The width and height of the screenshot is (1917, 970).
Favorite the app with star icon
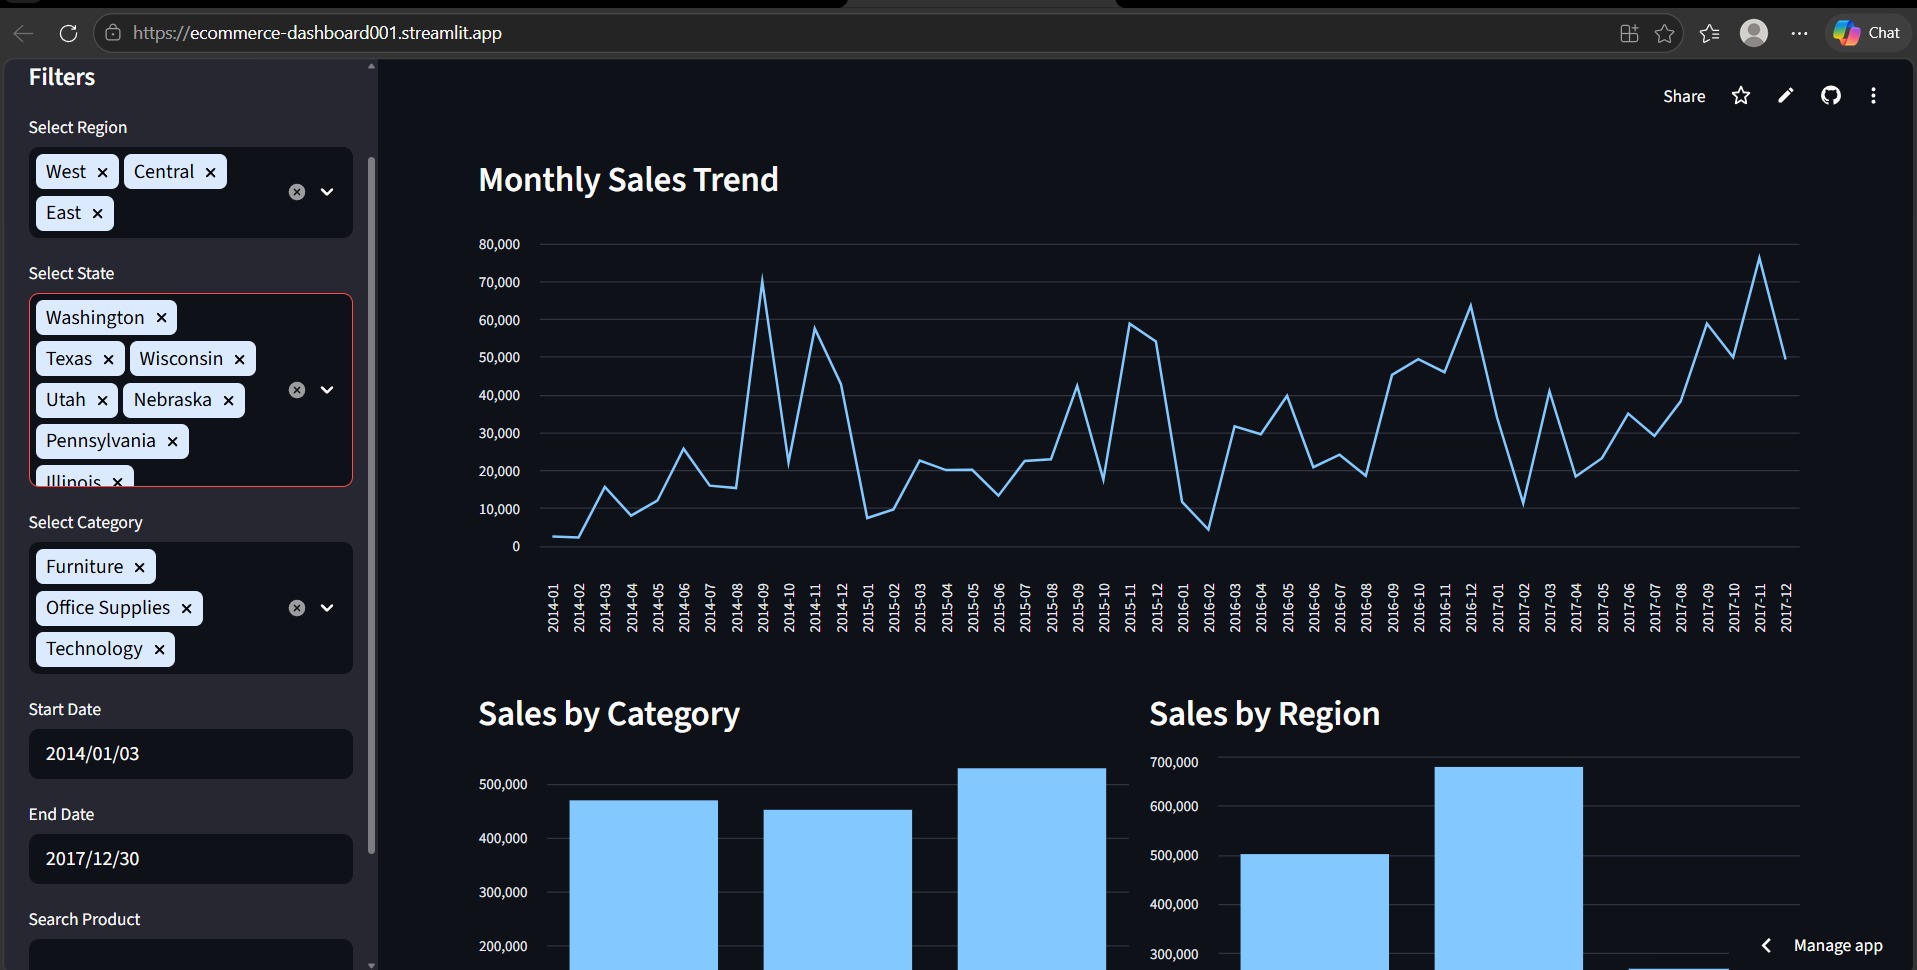pyautogui.click(x=1741, y=96)
